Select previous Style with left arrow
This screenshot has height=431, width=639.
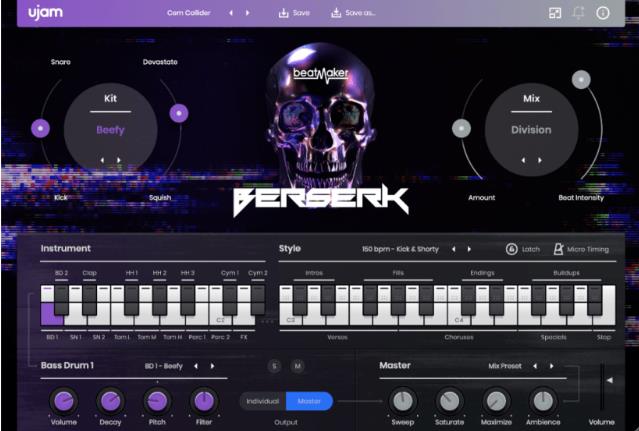click(453, 249)
